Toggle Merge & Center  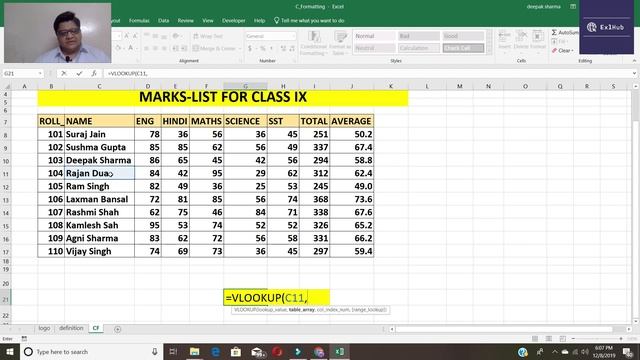[x=214, y=49]
